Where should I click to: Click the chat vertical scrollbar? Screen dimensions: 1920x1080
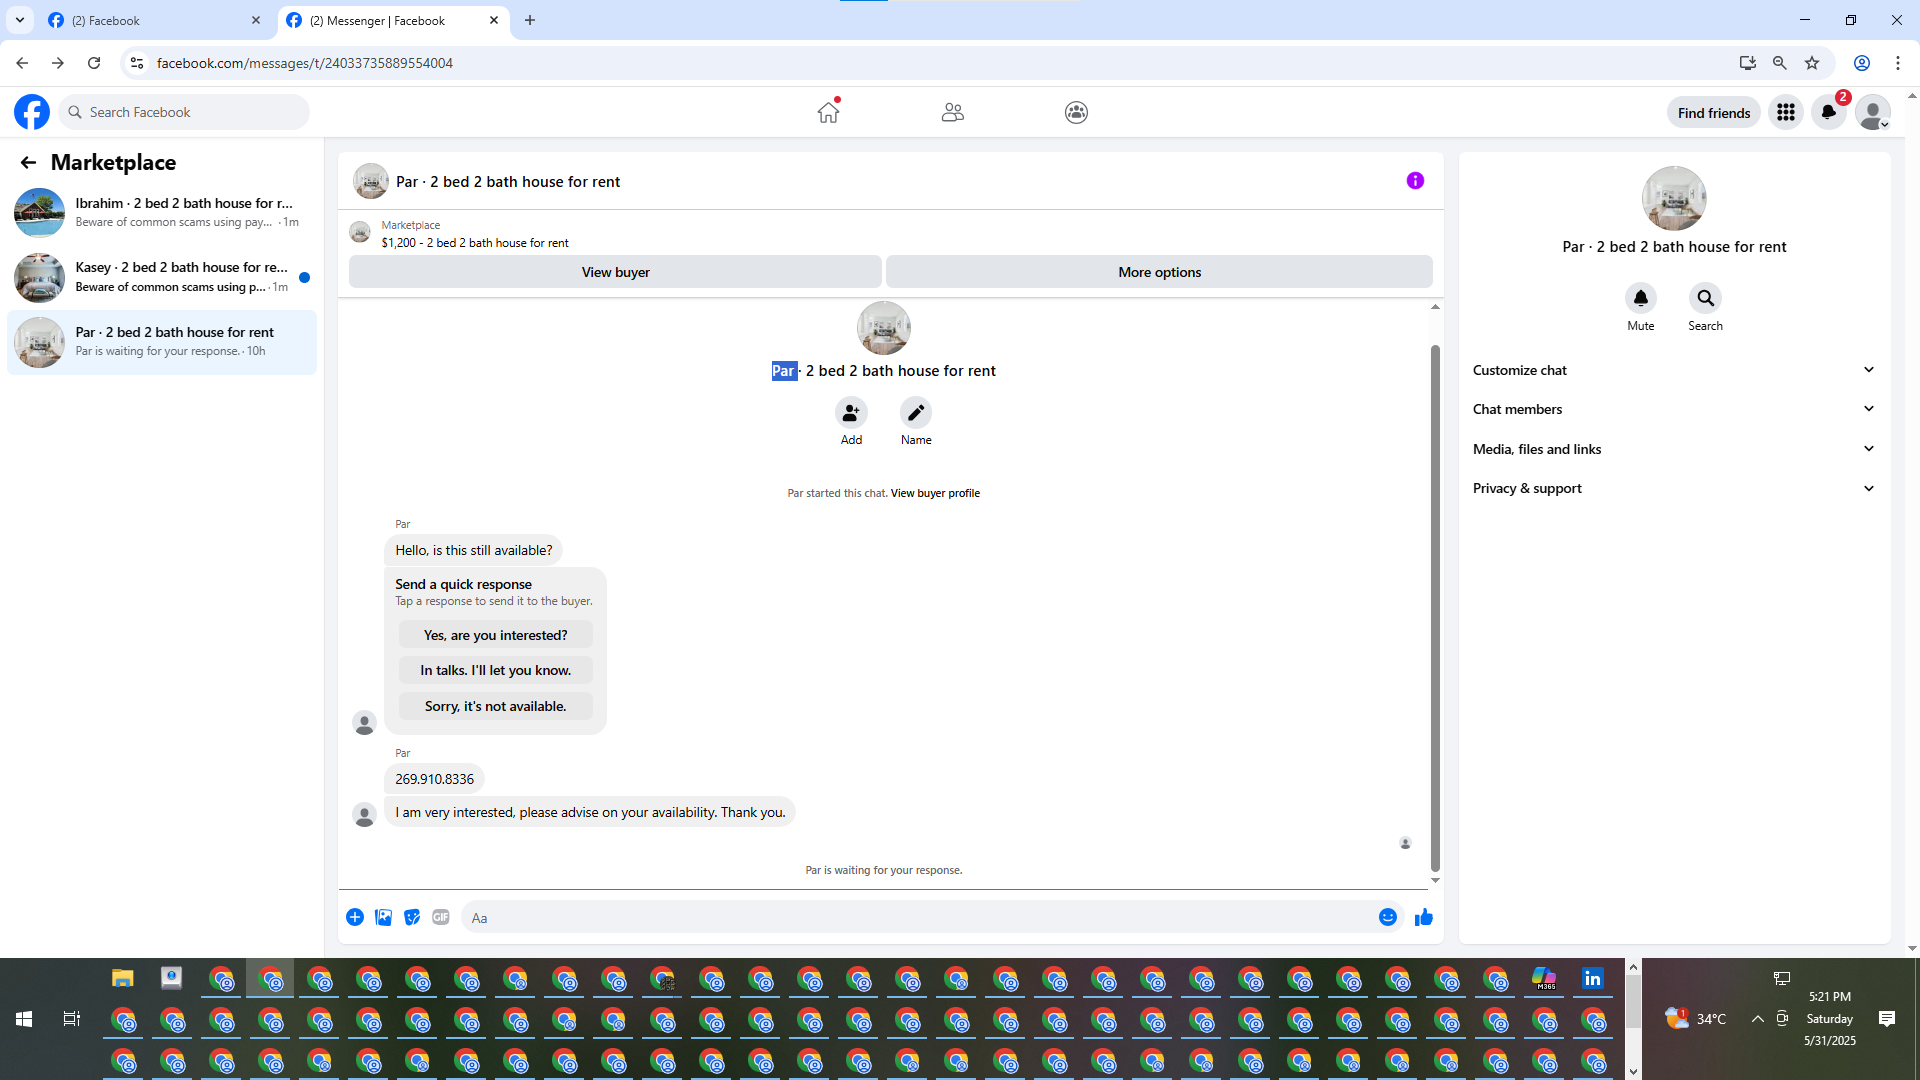[1435, 608]
